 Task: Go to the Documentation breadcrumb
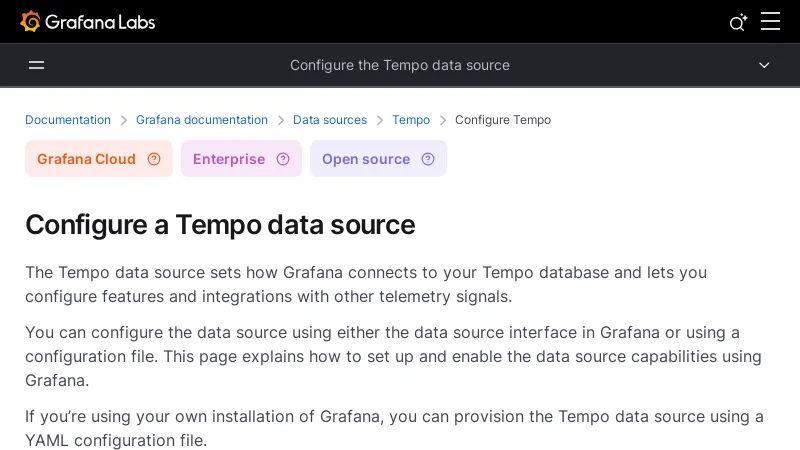tap(68, 120)
